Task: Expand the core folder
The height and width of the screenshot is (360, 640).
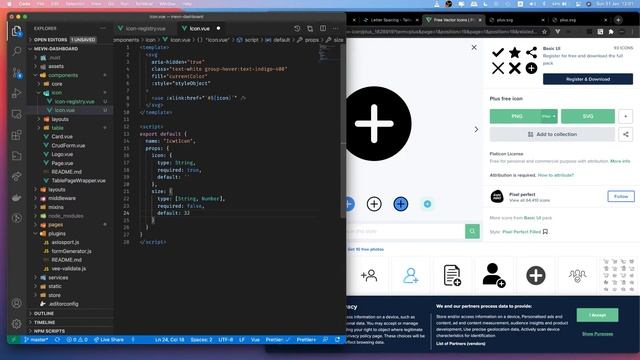Action: tap(39, 84)
